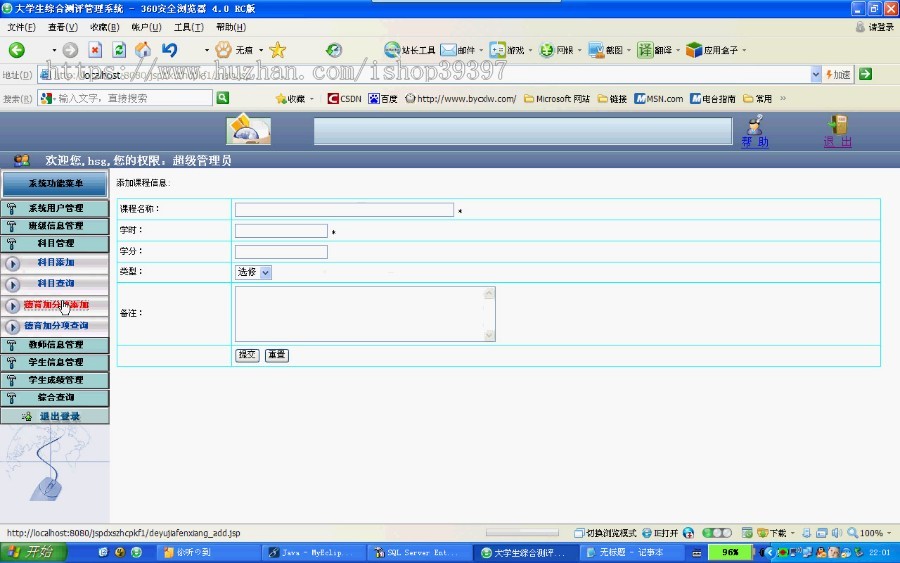Open the 收藏 favorites dropdown
900x563 pixels.
coord(294,99)
